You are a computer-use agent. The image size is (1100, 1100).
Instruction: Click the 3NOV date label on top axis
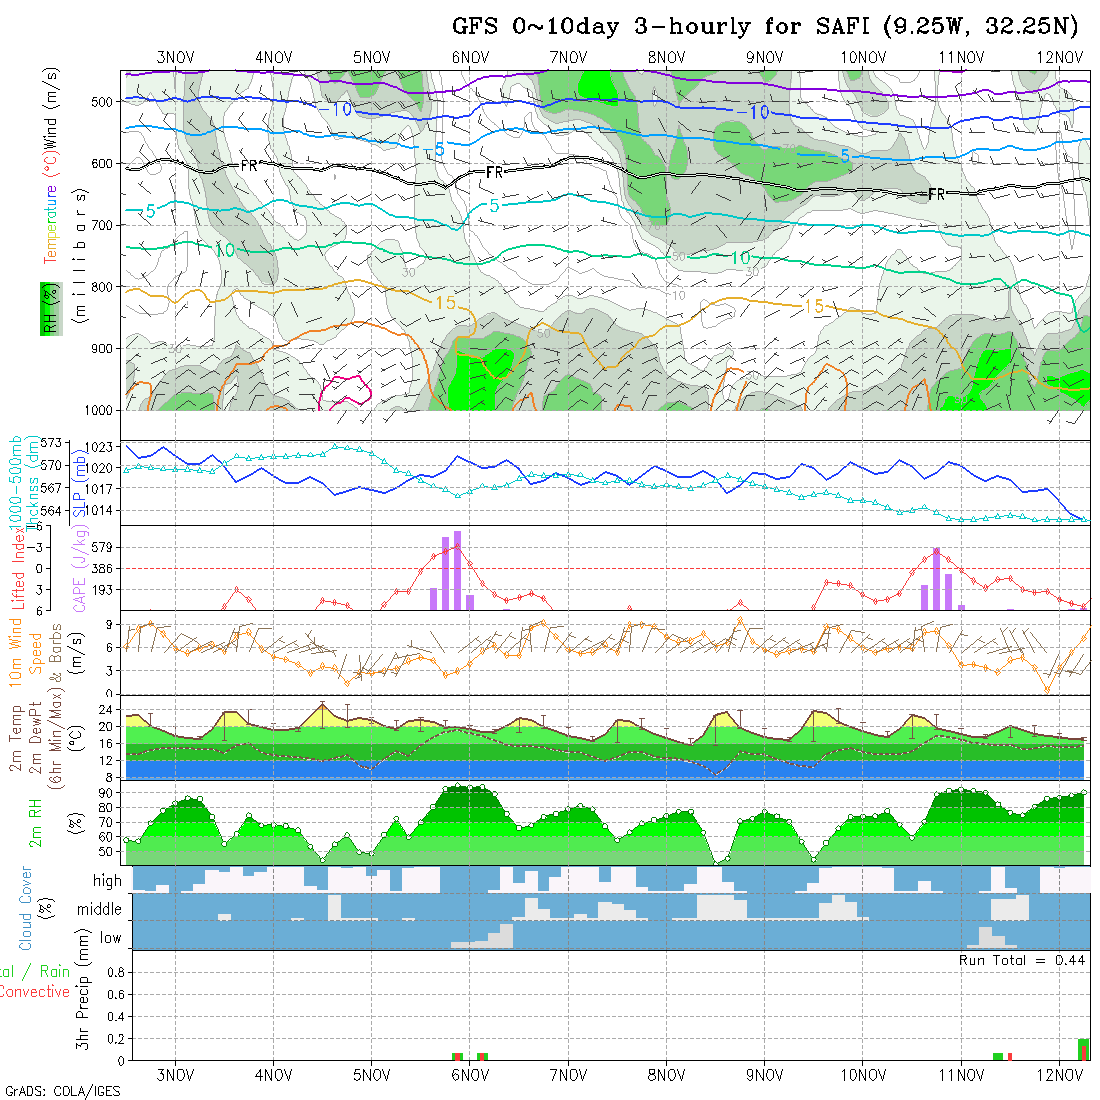(176, 57)
